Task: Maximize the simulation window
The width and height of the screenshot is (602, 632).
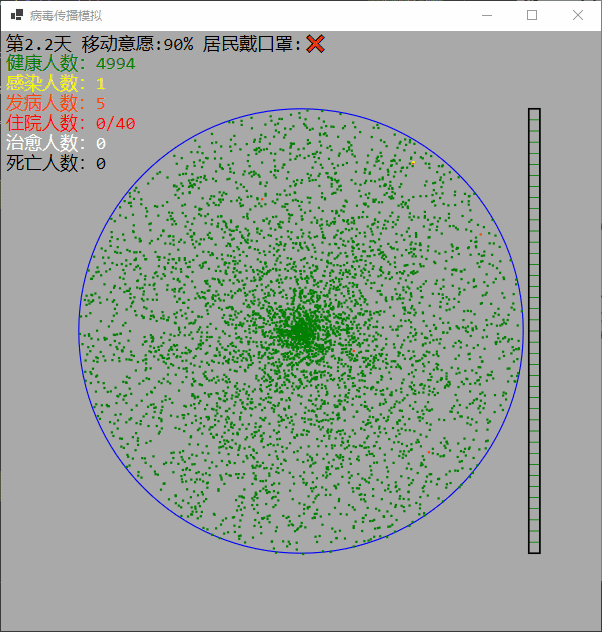Action: (532, 15)
